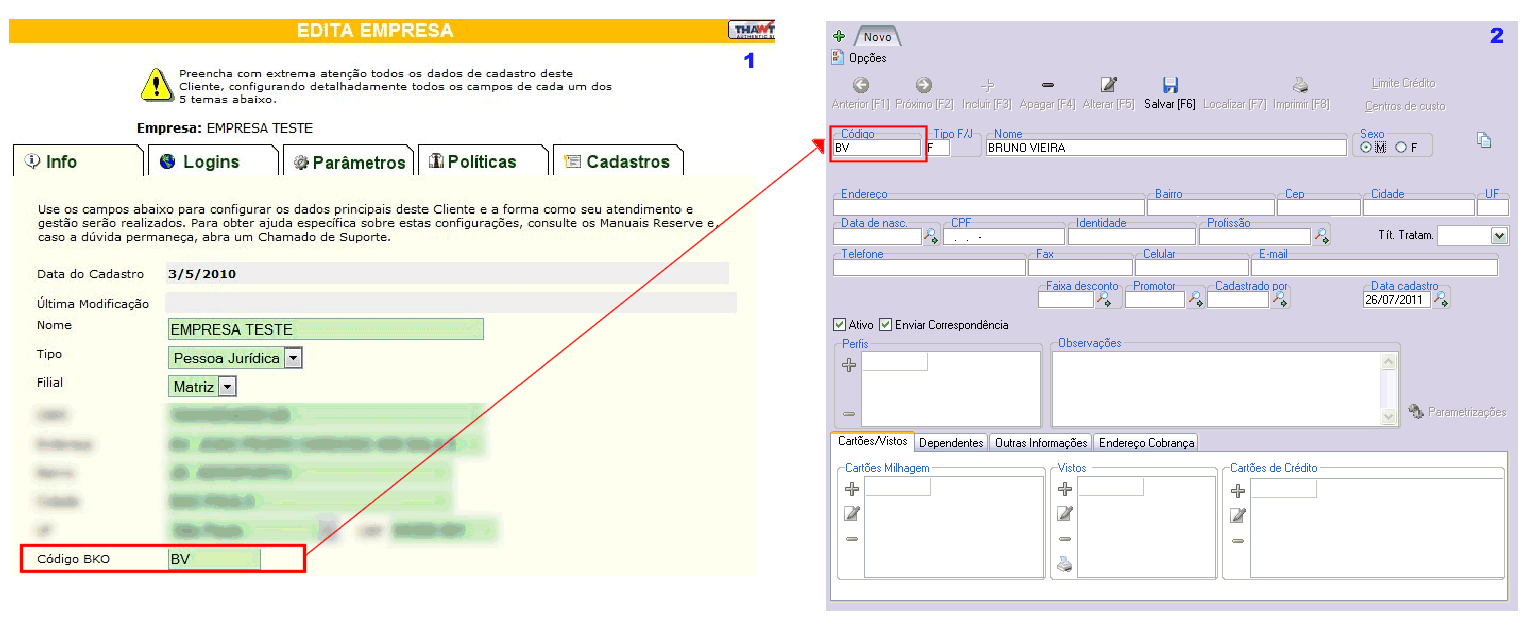The height and width of the screenshot is (632, 1536).
Task: Go to next record with Próximo [F2]
Action: [924, 94]
